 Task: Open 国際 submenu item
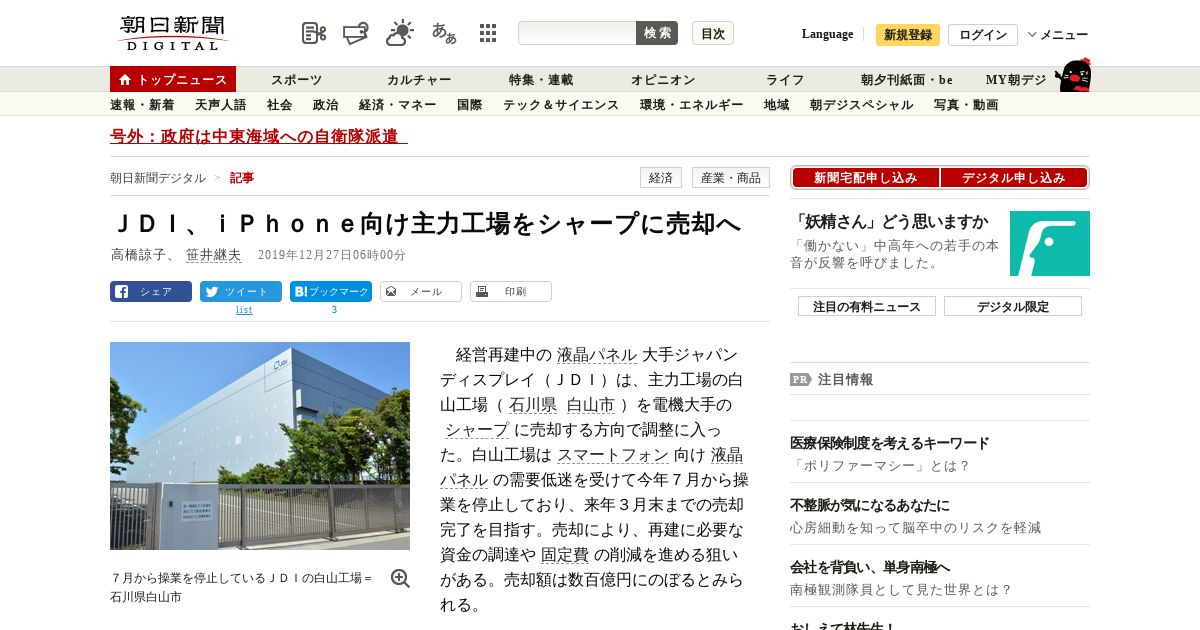pyautogui.click(x=469, y=104)
